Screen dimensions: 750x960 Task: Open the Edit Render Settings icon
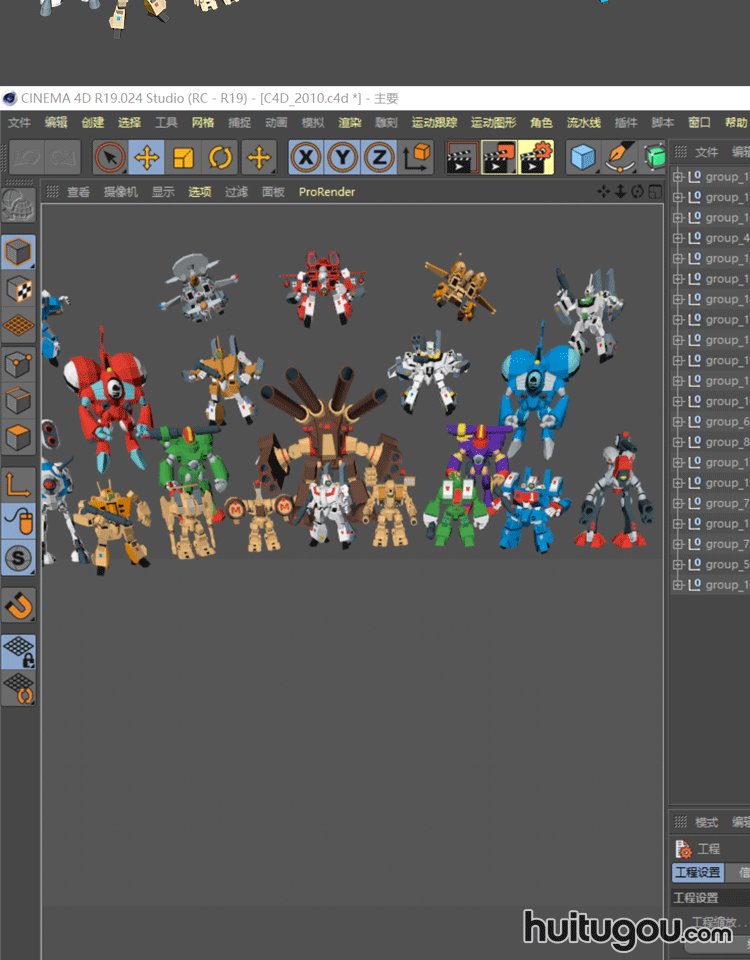(x=536, y=157)
